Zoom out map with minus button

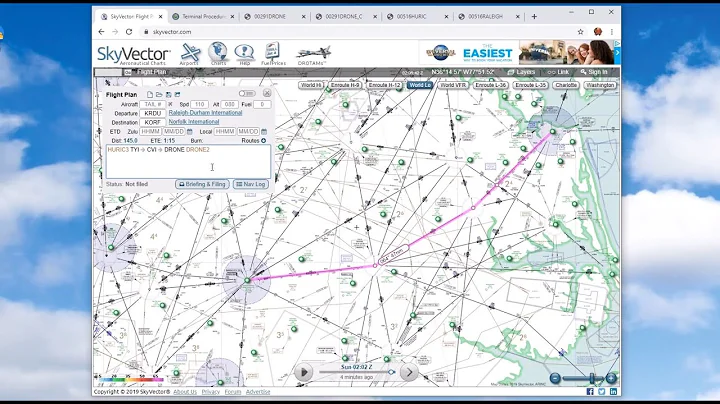tap(555, 378)
